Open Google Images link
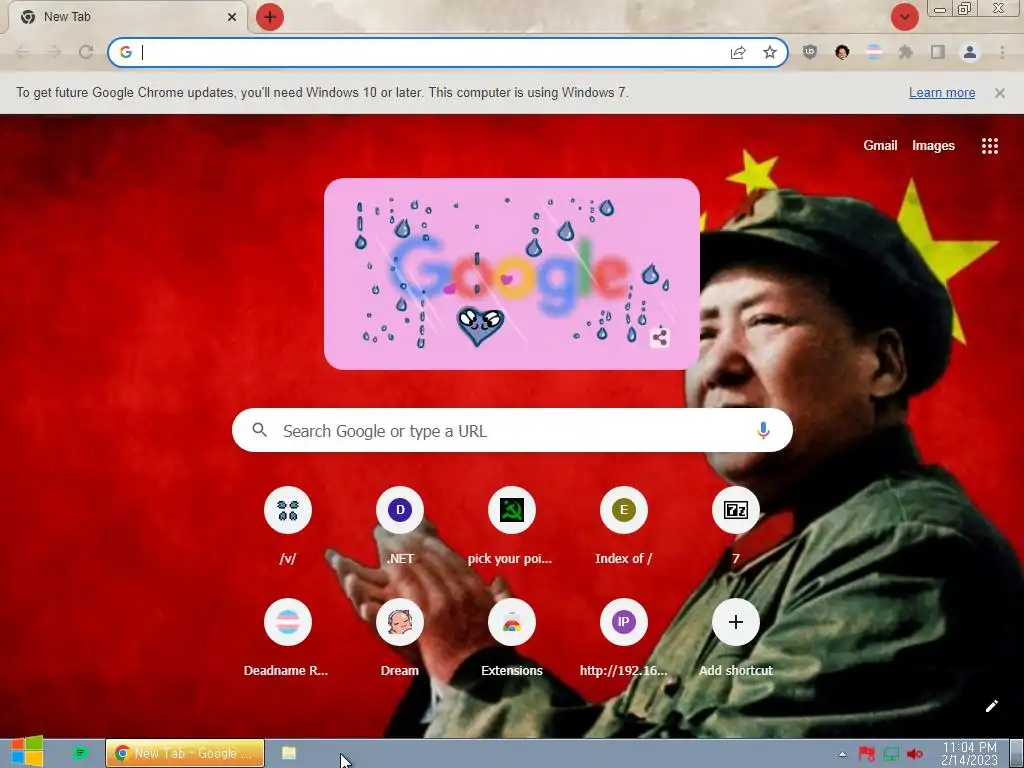The height and width of the screenshot is (768, 1024). coord(933,146)
